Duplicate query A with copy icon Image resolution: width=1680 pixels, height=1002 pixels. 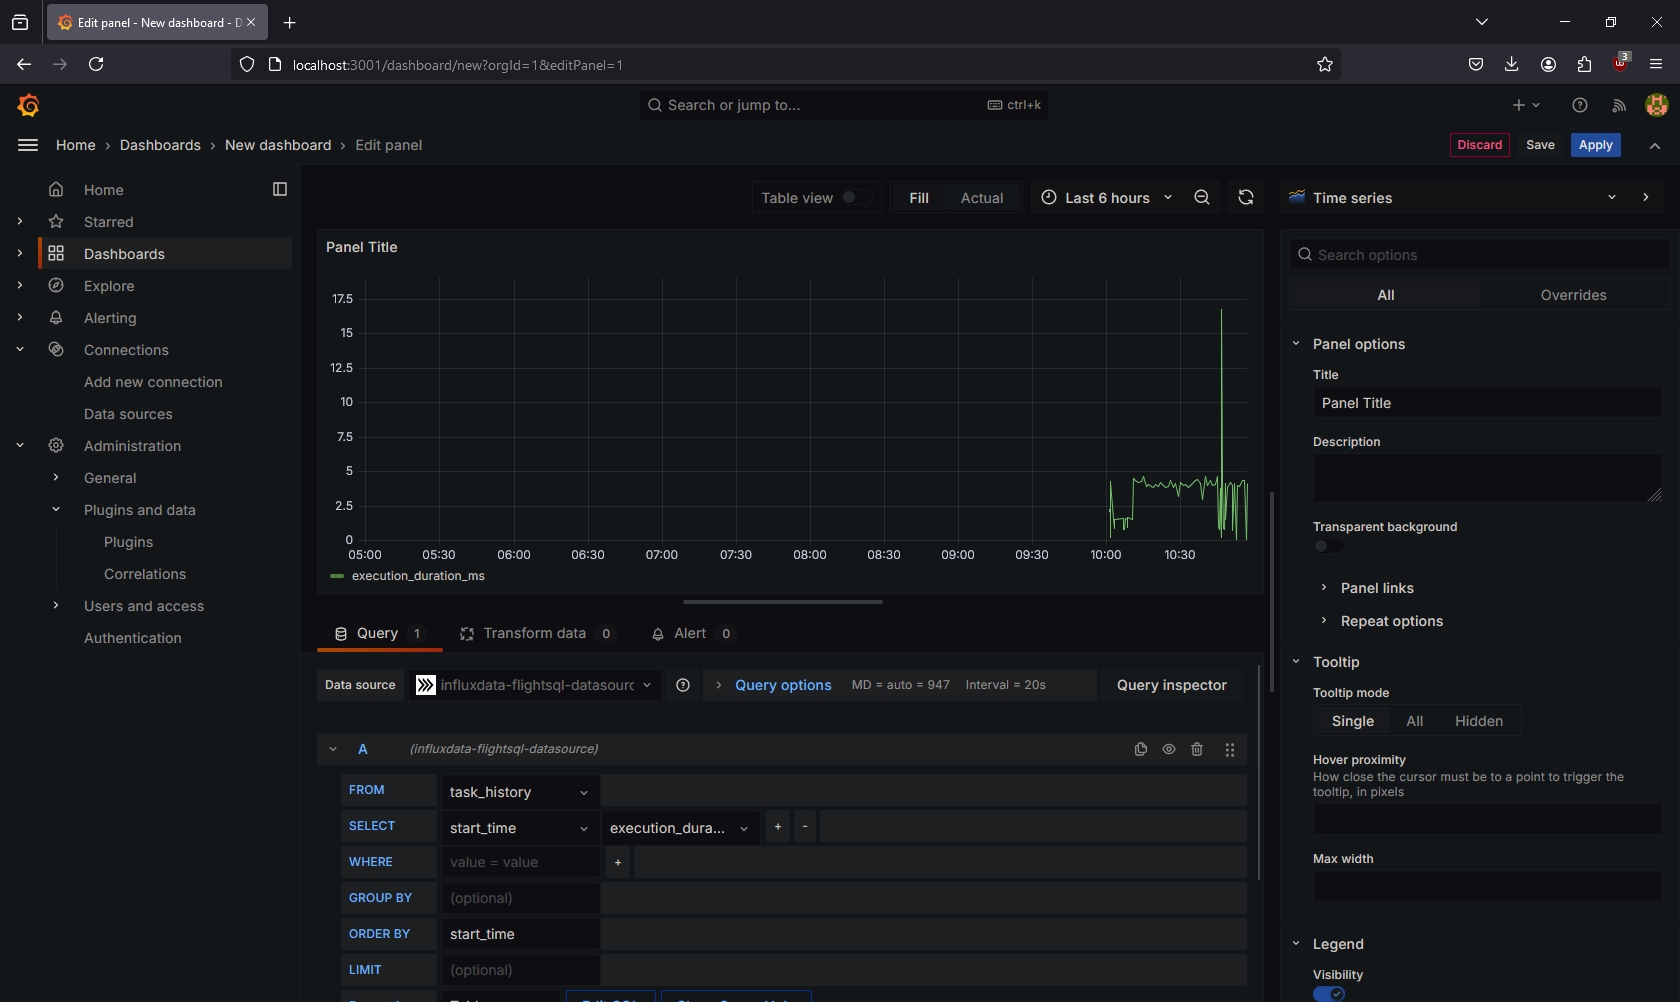pyautogui.click(x=1141, y=749)
